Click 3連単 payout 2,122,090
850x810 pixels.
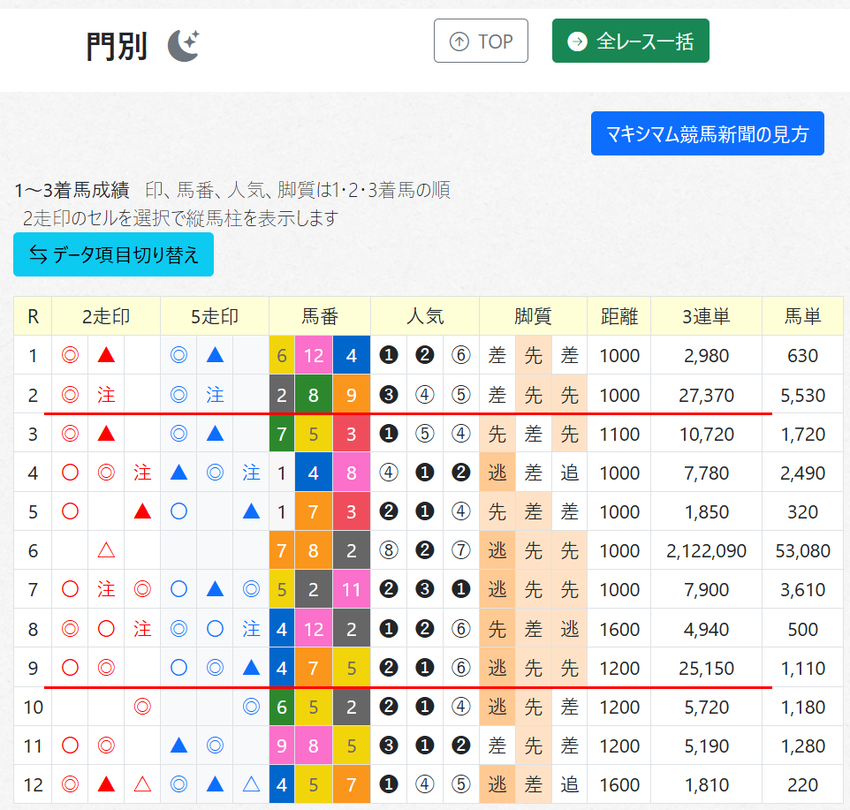click(x=706, y=550)
